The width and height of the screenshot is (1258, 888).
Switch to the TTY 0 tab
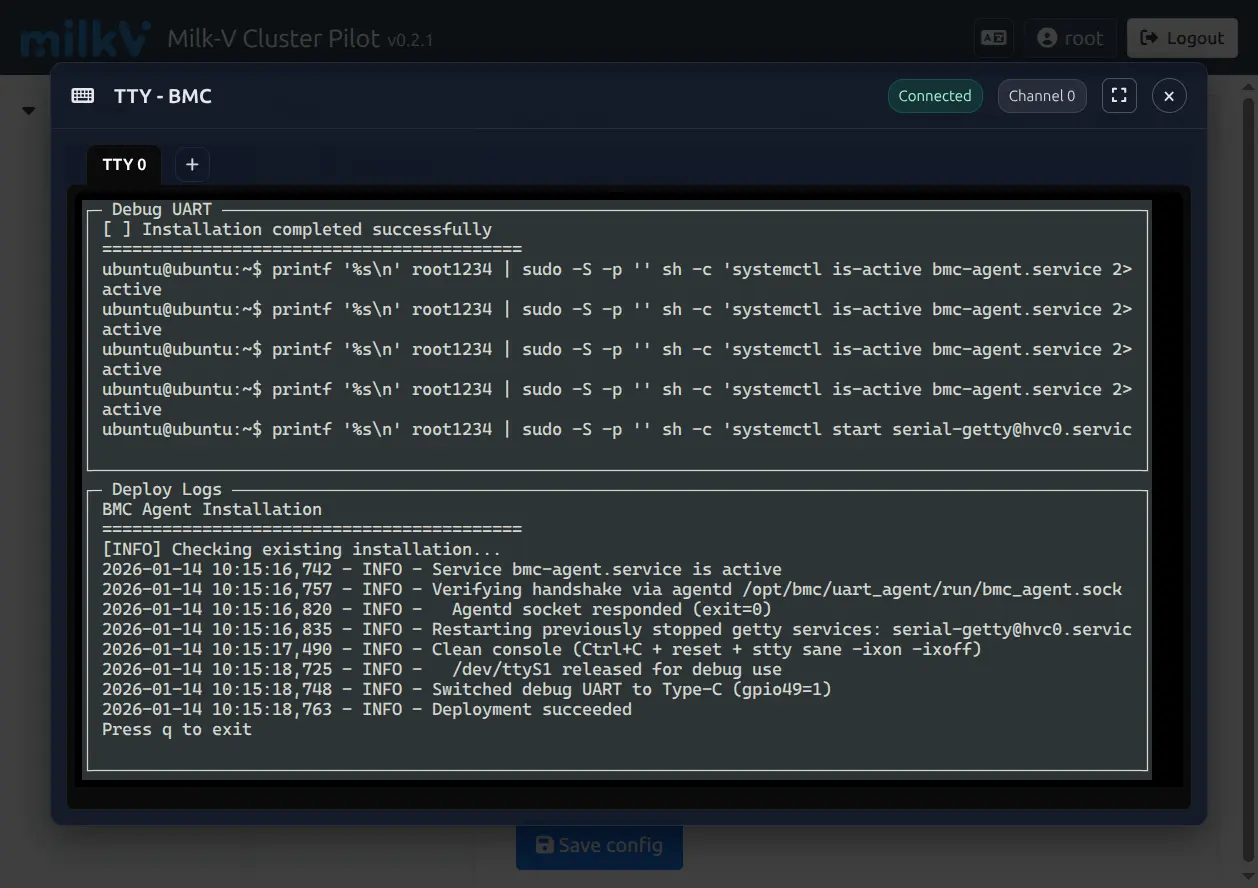[124, 165]
